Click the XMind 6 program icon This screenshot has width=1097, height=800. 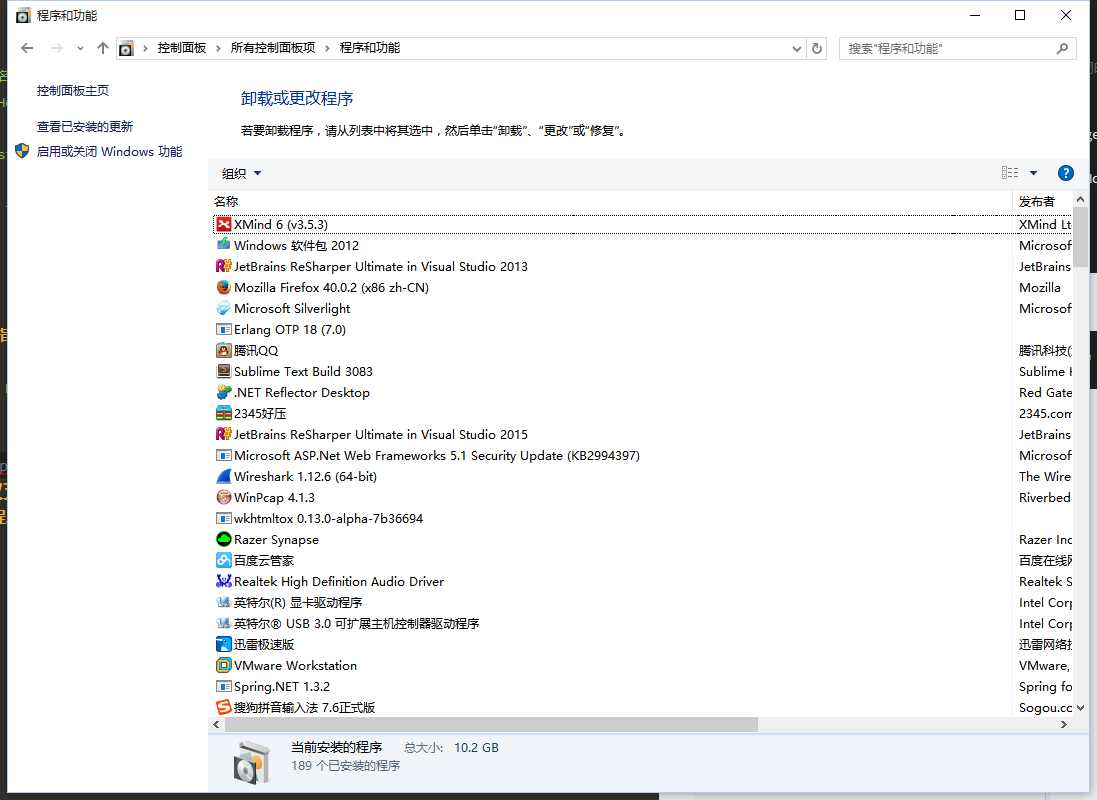click(x=223, y=224)
